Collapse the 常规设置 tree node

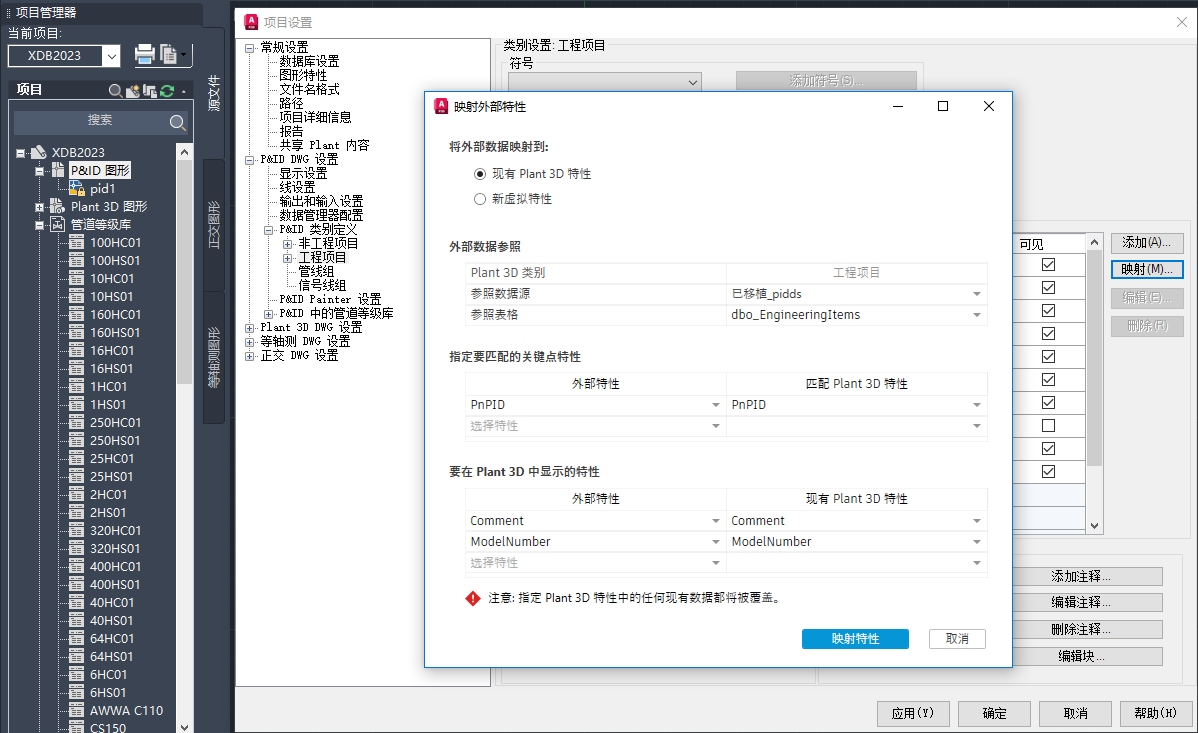point(249,47)
